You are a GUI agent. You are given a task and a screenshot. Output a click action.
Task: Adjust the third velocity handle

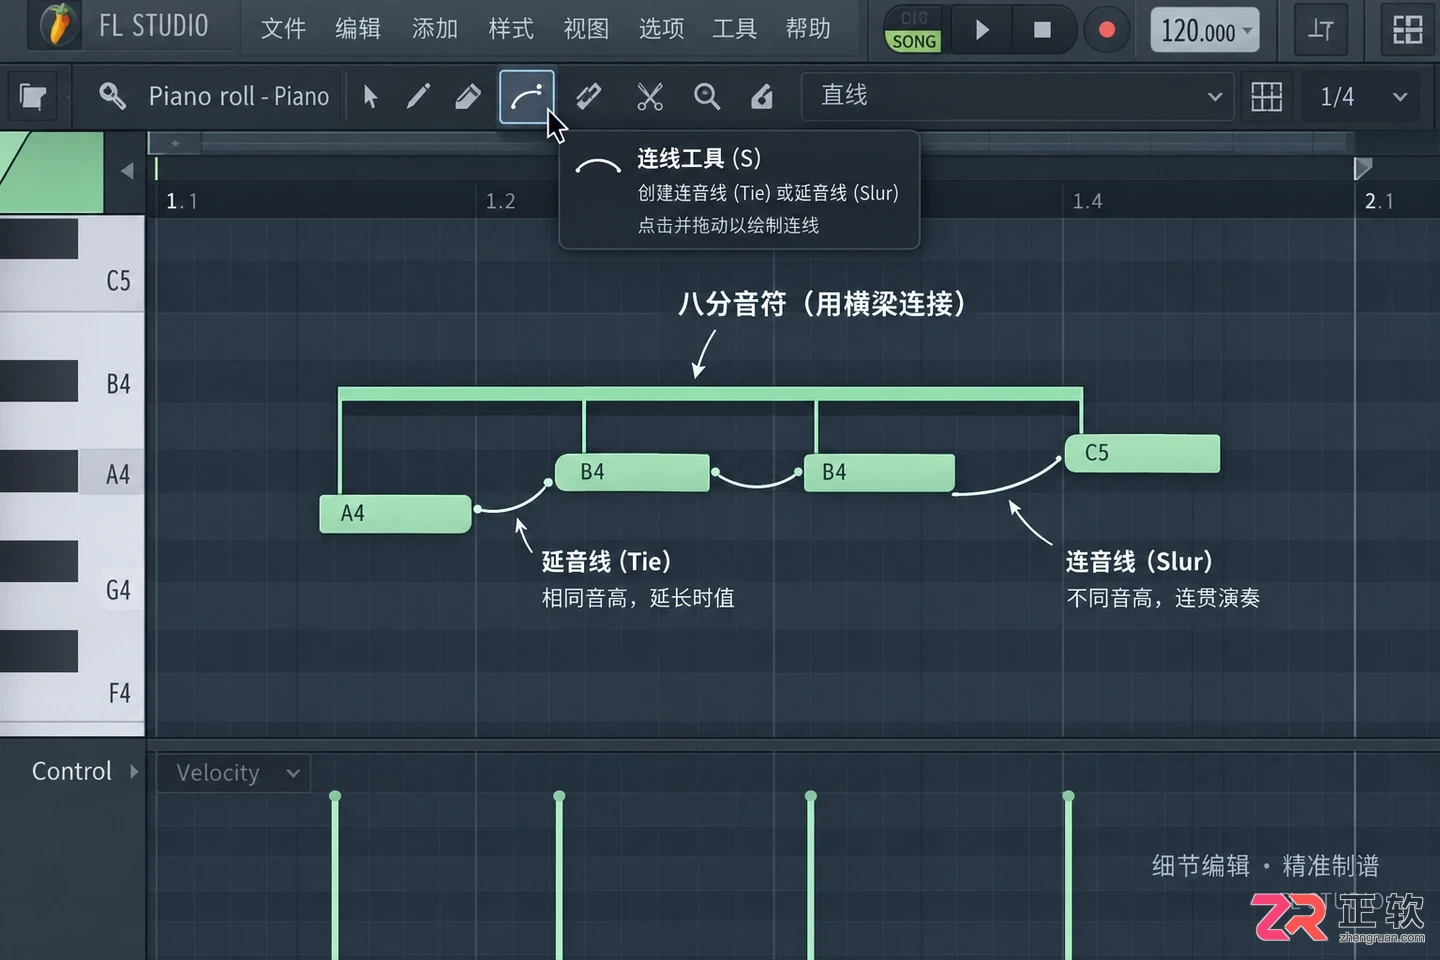(x=811, y=797)
